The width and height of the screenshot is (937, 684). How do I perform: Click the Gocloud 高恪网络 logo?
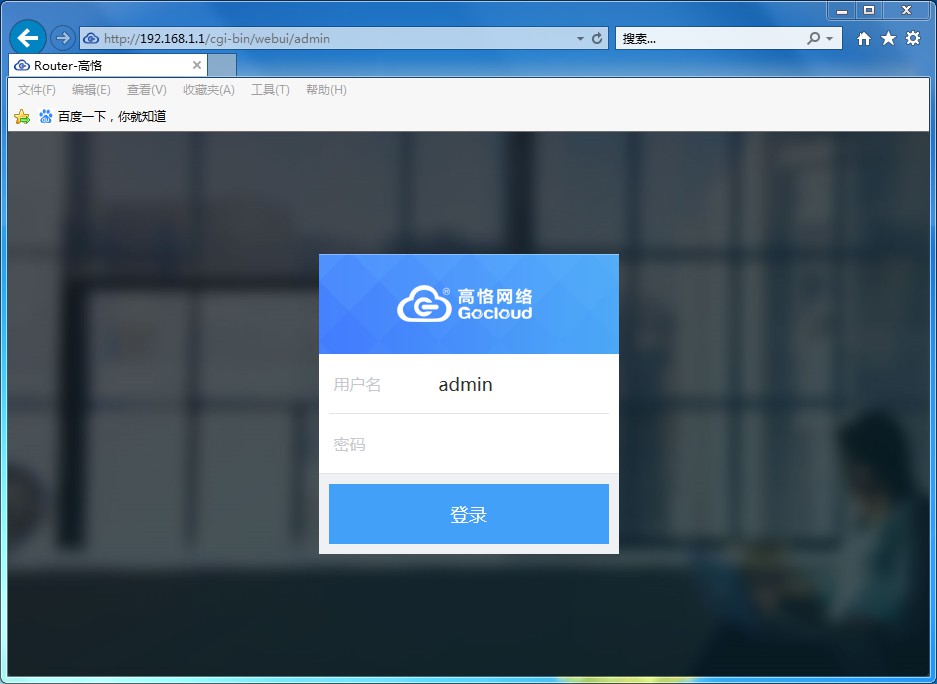tap(464, 303)
